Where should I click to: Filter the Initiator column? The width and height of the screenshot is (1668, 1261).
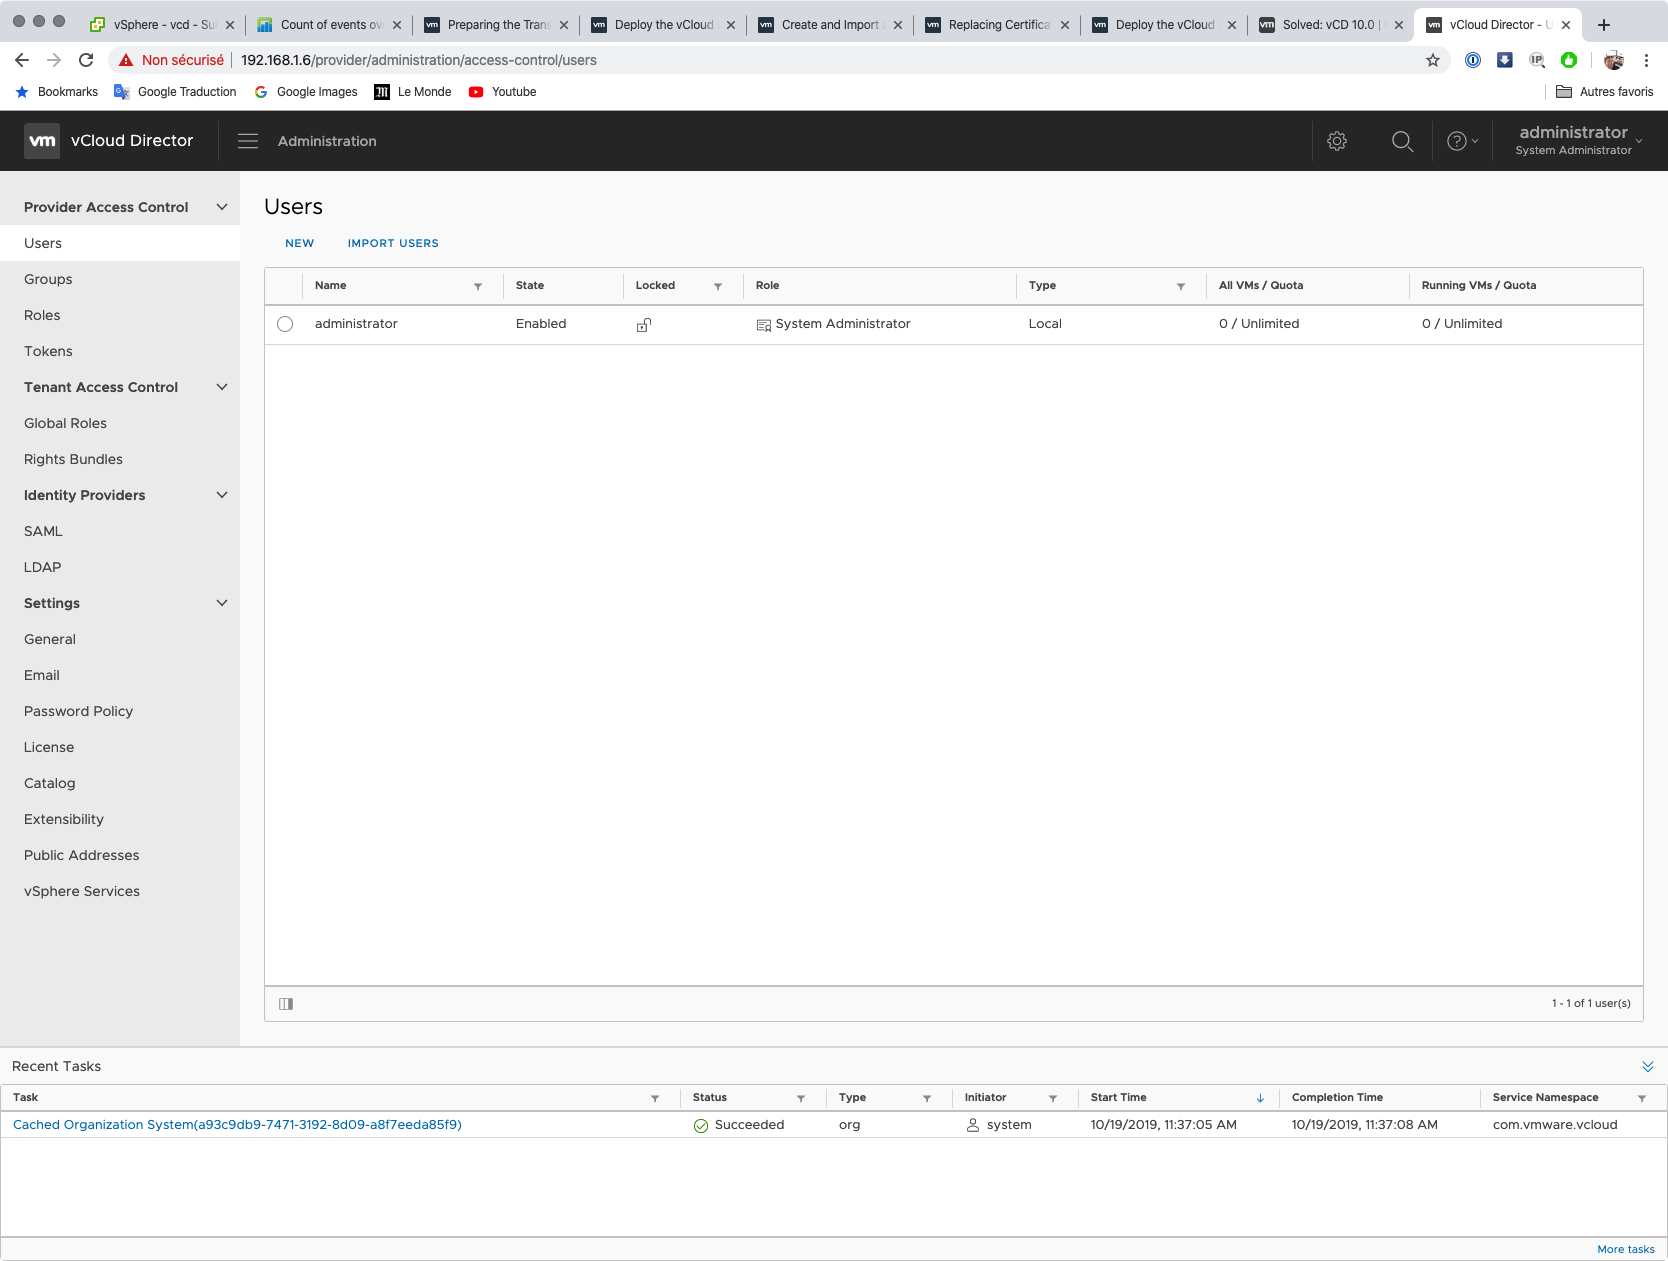tap(1053, 1098)
